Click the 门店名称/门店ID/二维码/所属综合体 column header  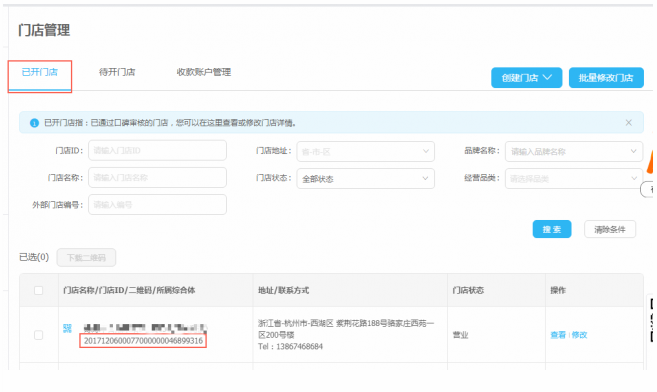(x=129, y=290)
